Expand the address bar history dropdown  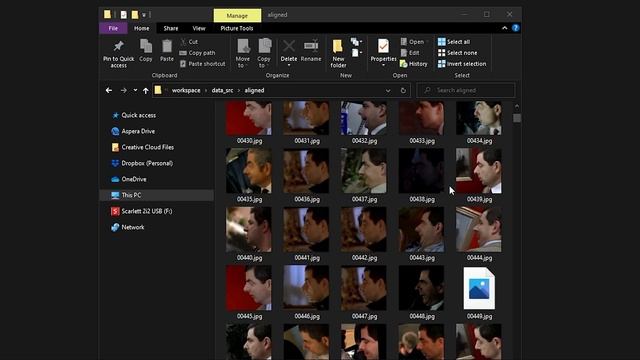pos(388,90)
